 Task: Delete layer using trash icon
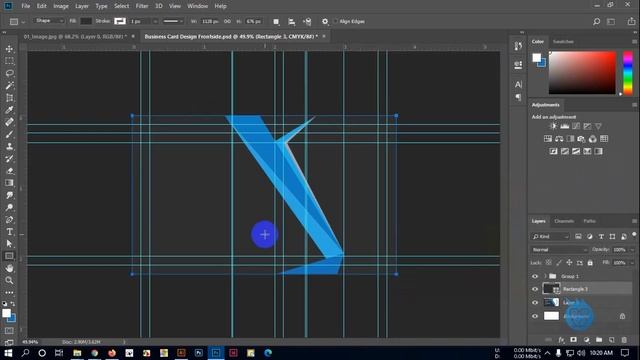(624, 340)
